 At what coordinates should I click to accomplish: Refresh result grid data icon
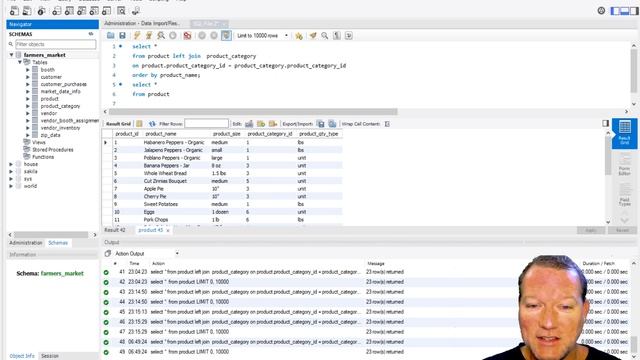(x=152, y=124)
